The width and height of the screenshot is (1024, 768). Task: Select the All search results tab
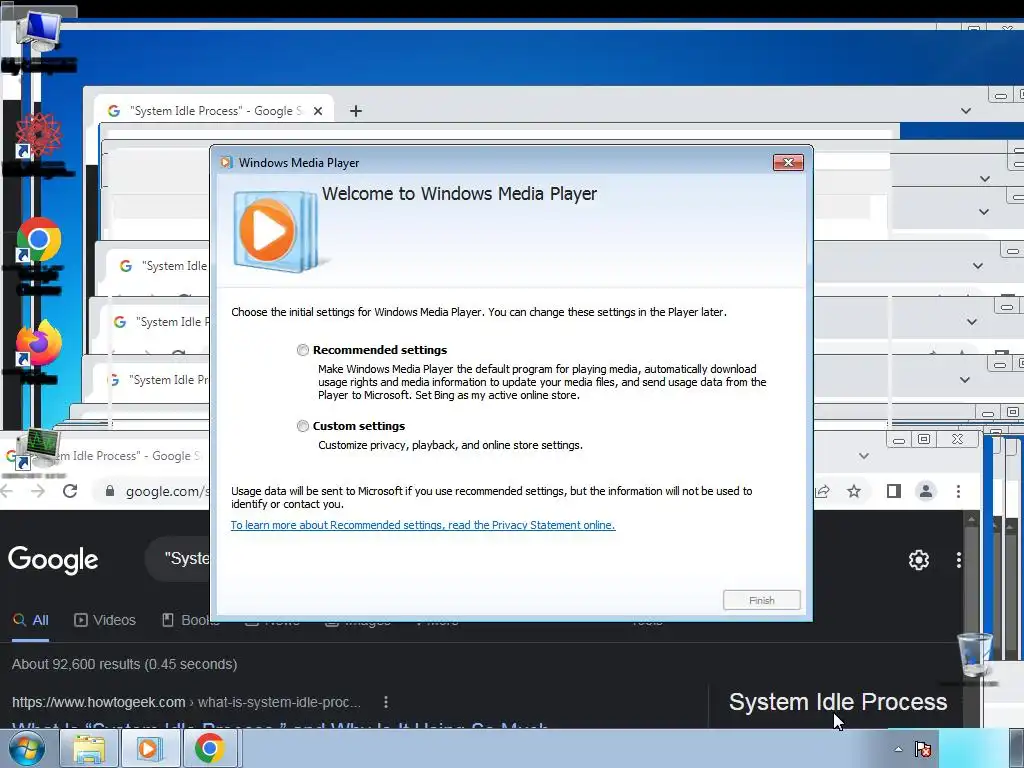(x=31, y=620)
